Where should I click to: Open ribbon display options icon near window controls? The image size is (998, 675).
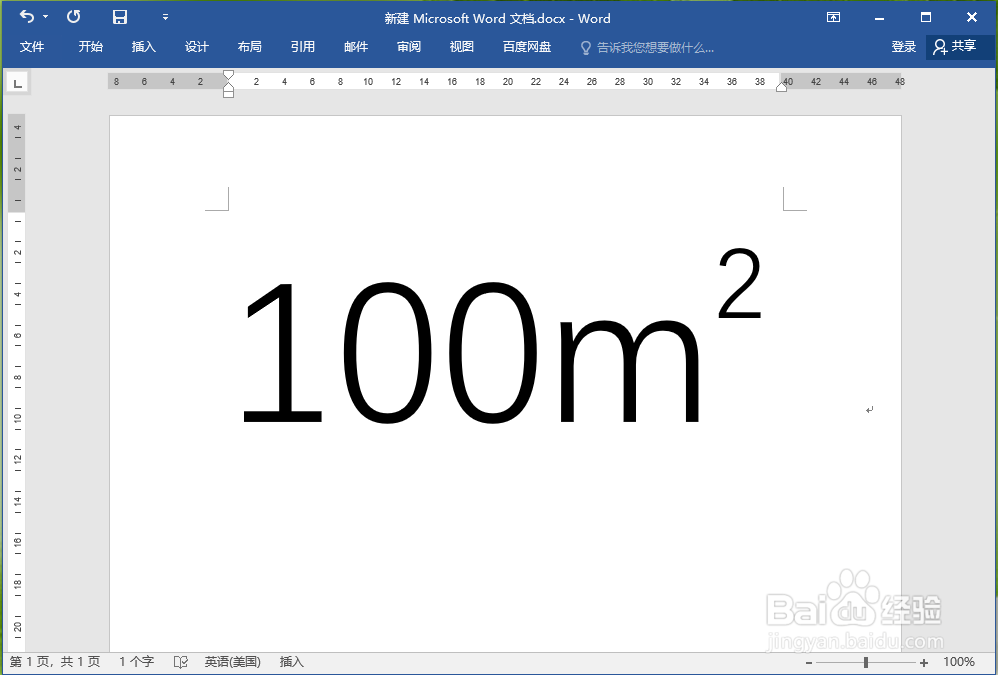tap(833, 18)
